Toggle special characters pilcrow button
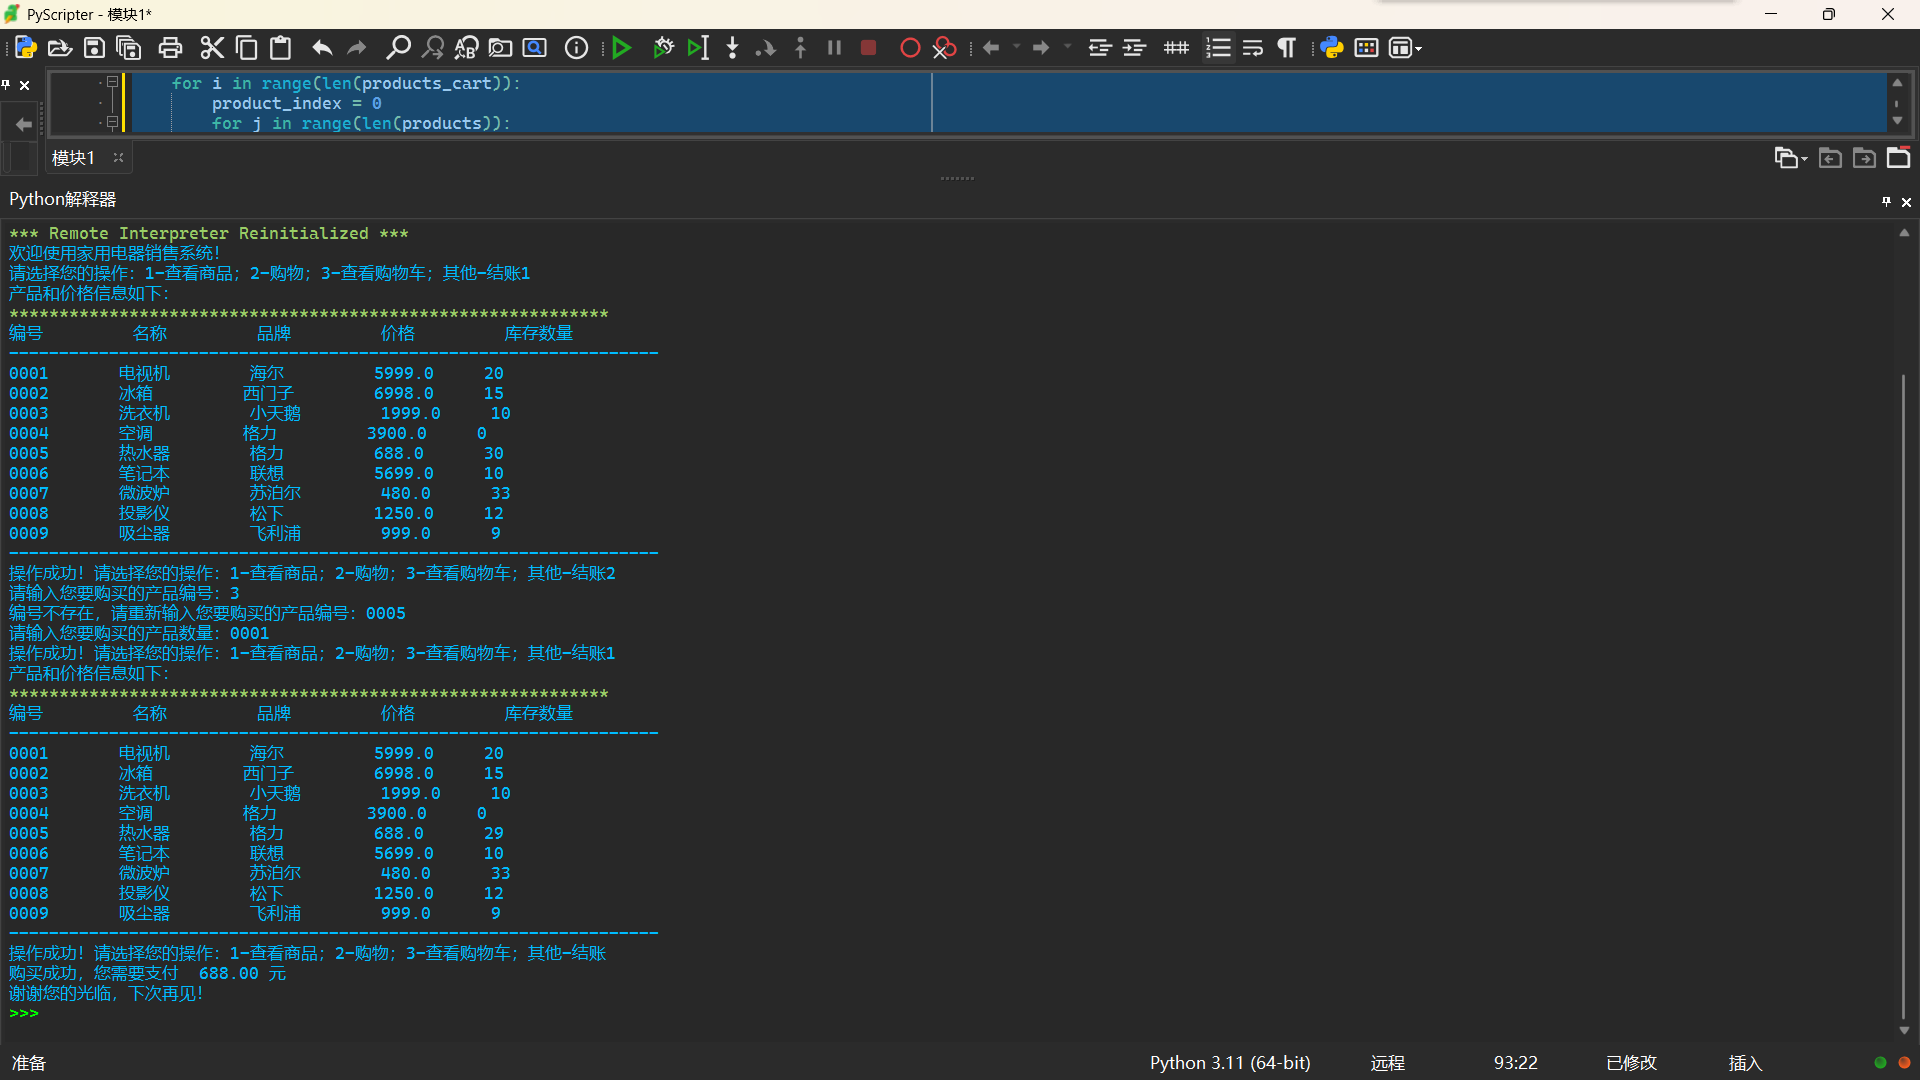1920x1080 pixels. [1287, 48]
